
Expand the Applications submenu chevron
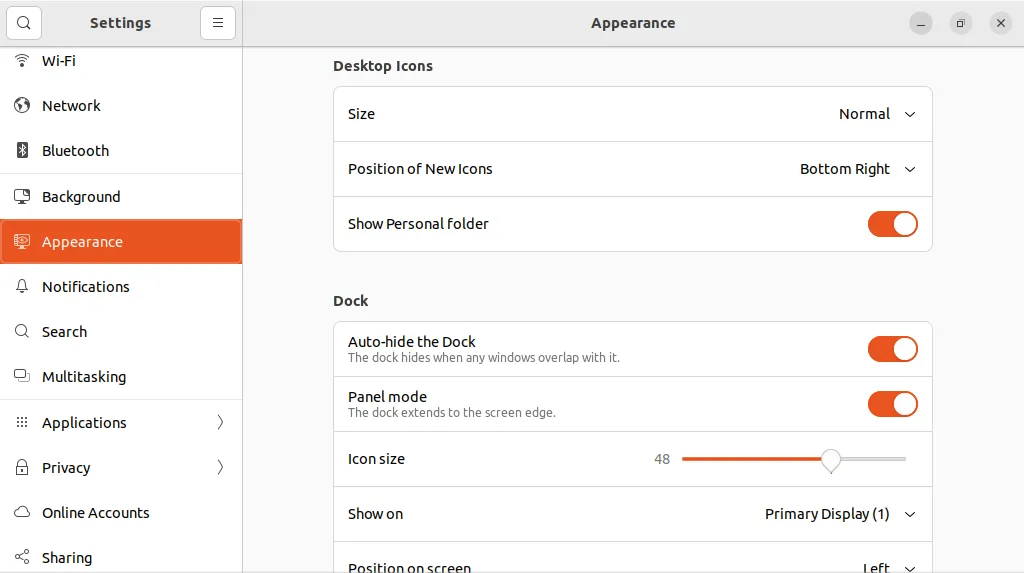coord(220,423)
